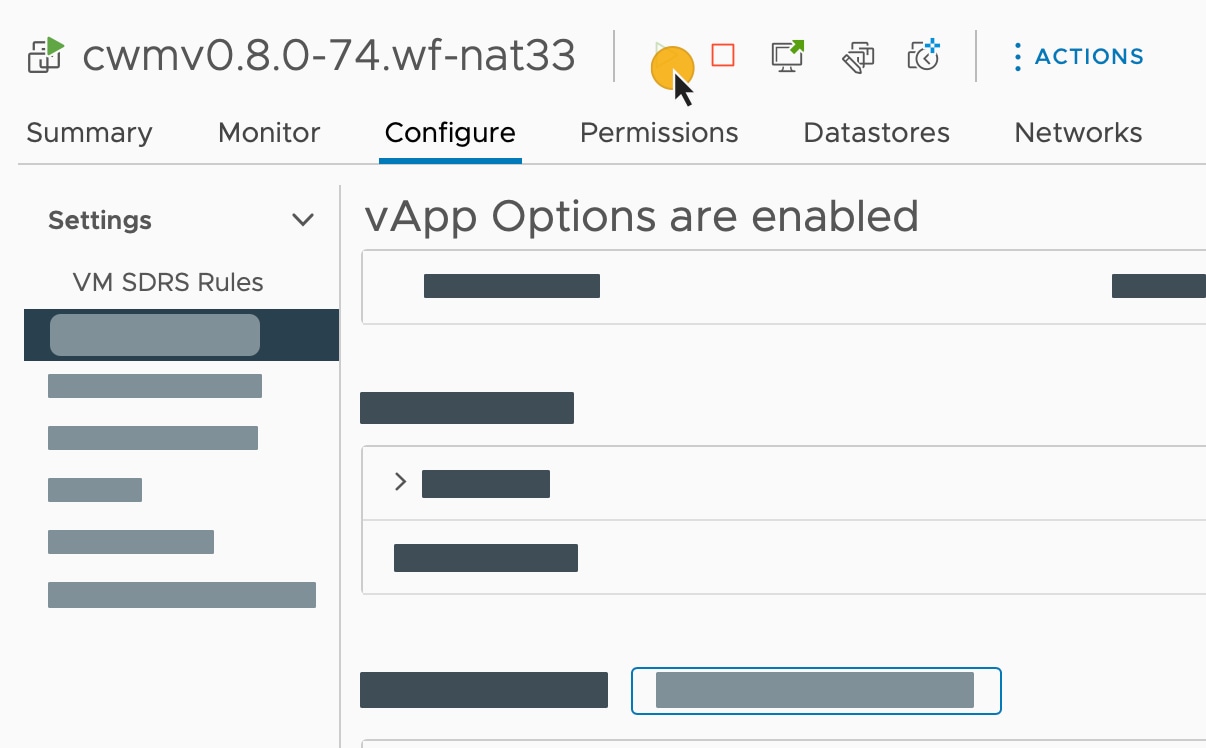Click the VM status icon beside the title

tap(44, 57)
